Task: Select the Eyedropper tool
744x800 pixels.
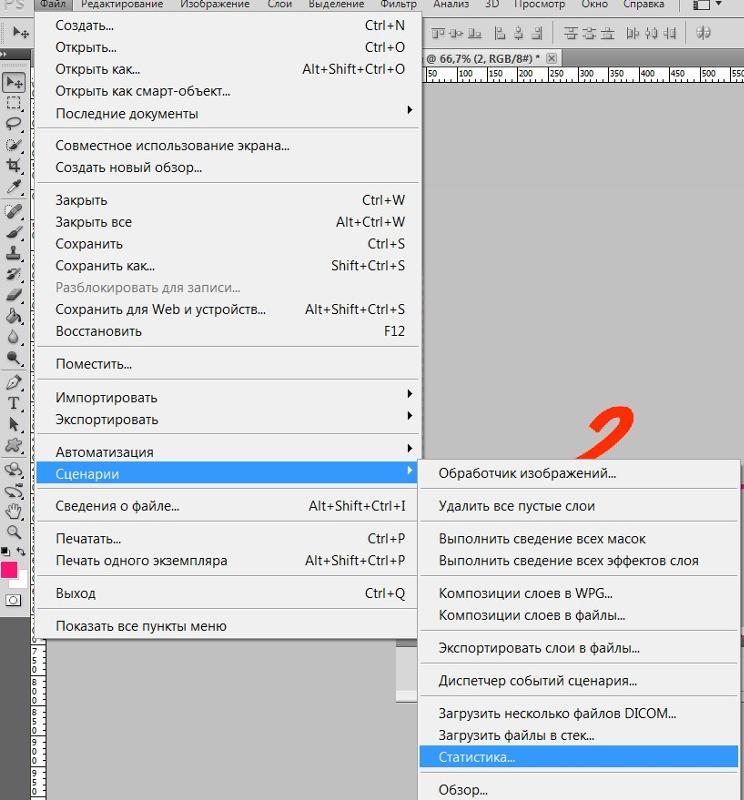Action: (x=14, y=187)
